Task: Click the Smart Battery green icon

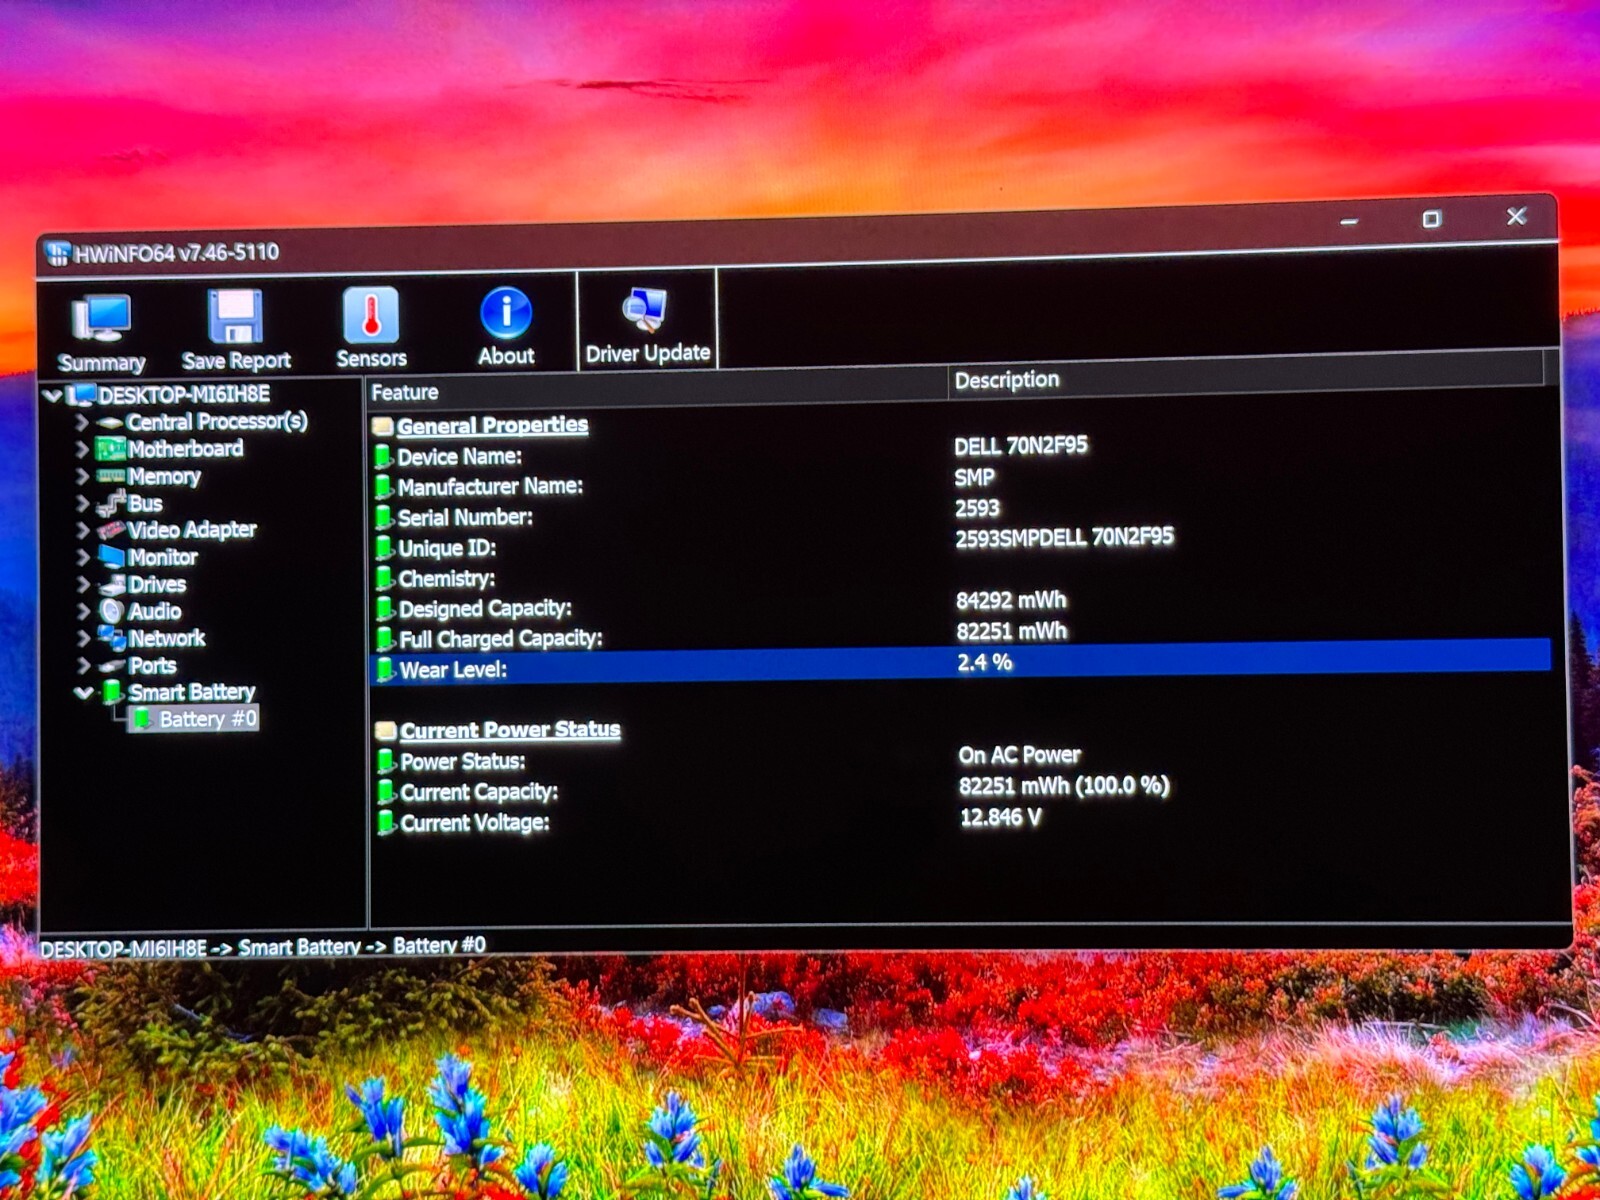Action: click(113, 692)
